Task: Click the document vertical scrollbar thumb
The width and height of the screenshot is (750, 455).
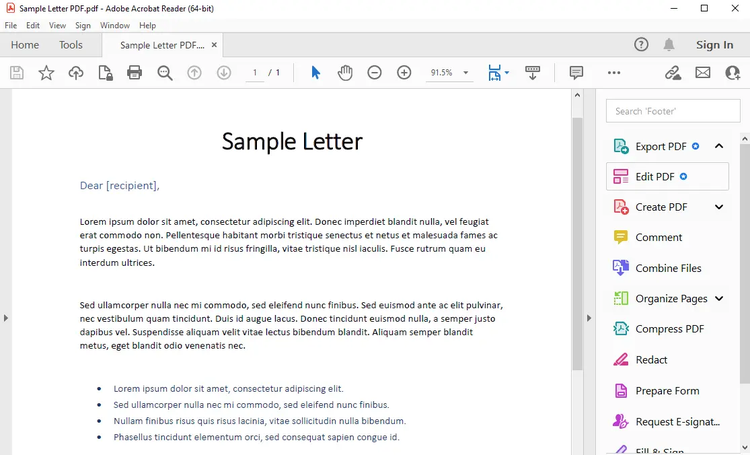Action: coord(577,244)
